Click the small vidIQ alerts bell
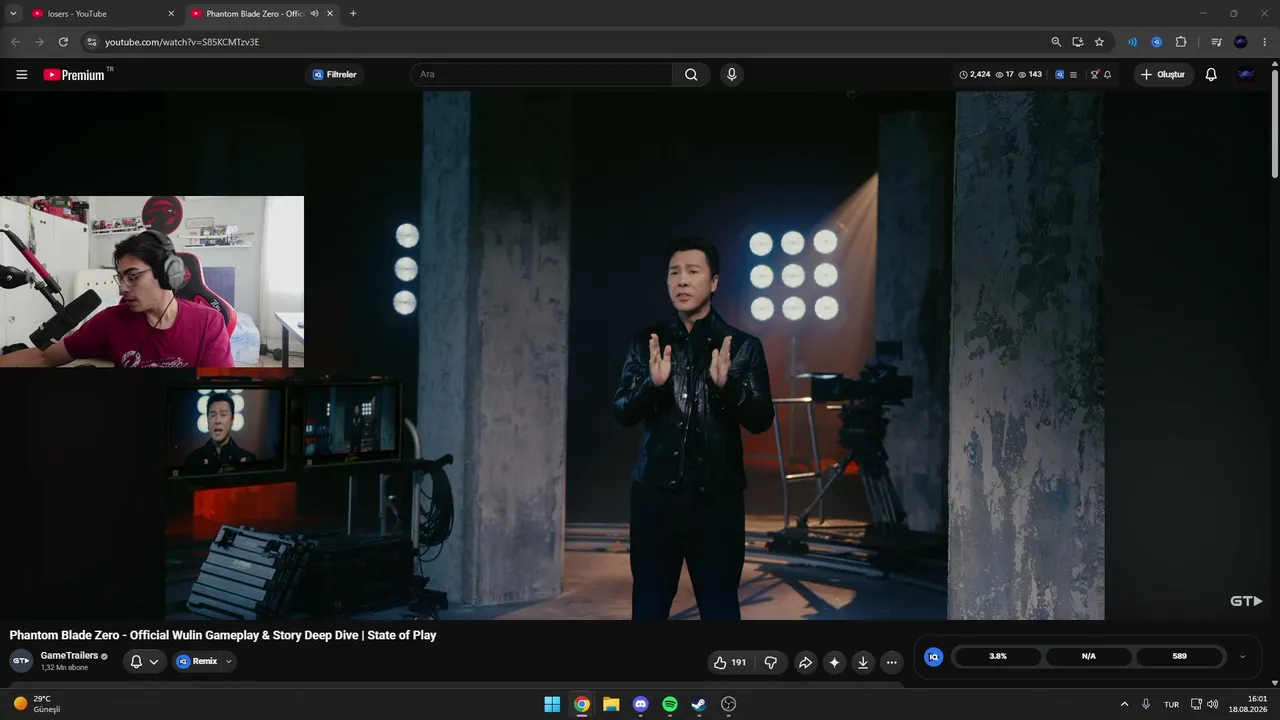1280x720 pixels. [1107, 75]
